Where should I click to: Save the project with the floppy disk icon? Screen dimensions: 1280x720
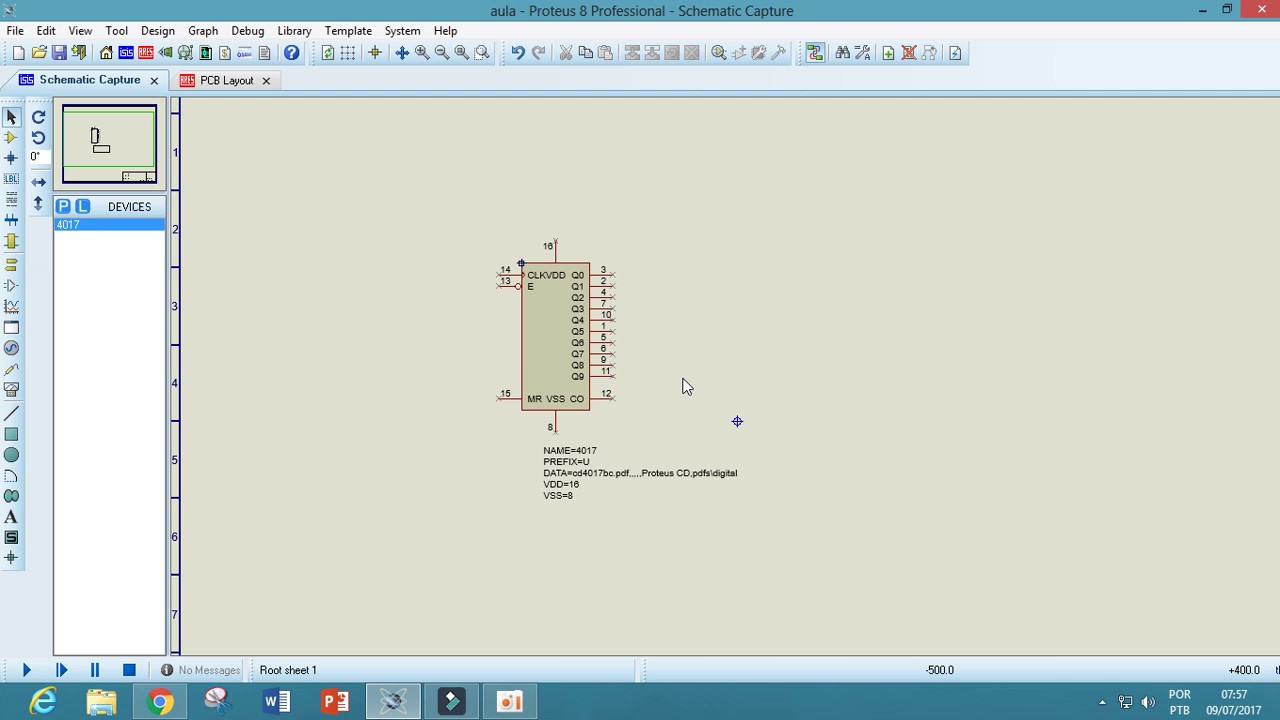pos(59,53)
